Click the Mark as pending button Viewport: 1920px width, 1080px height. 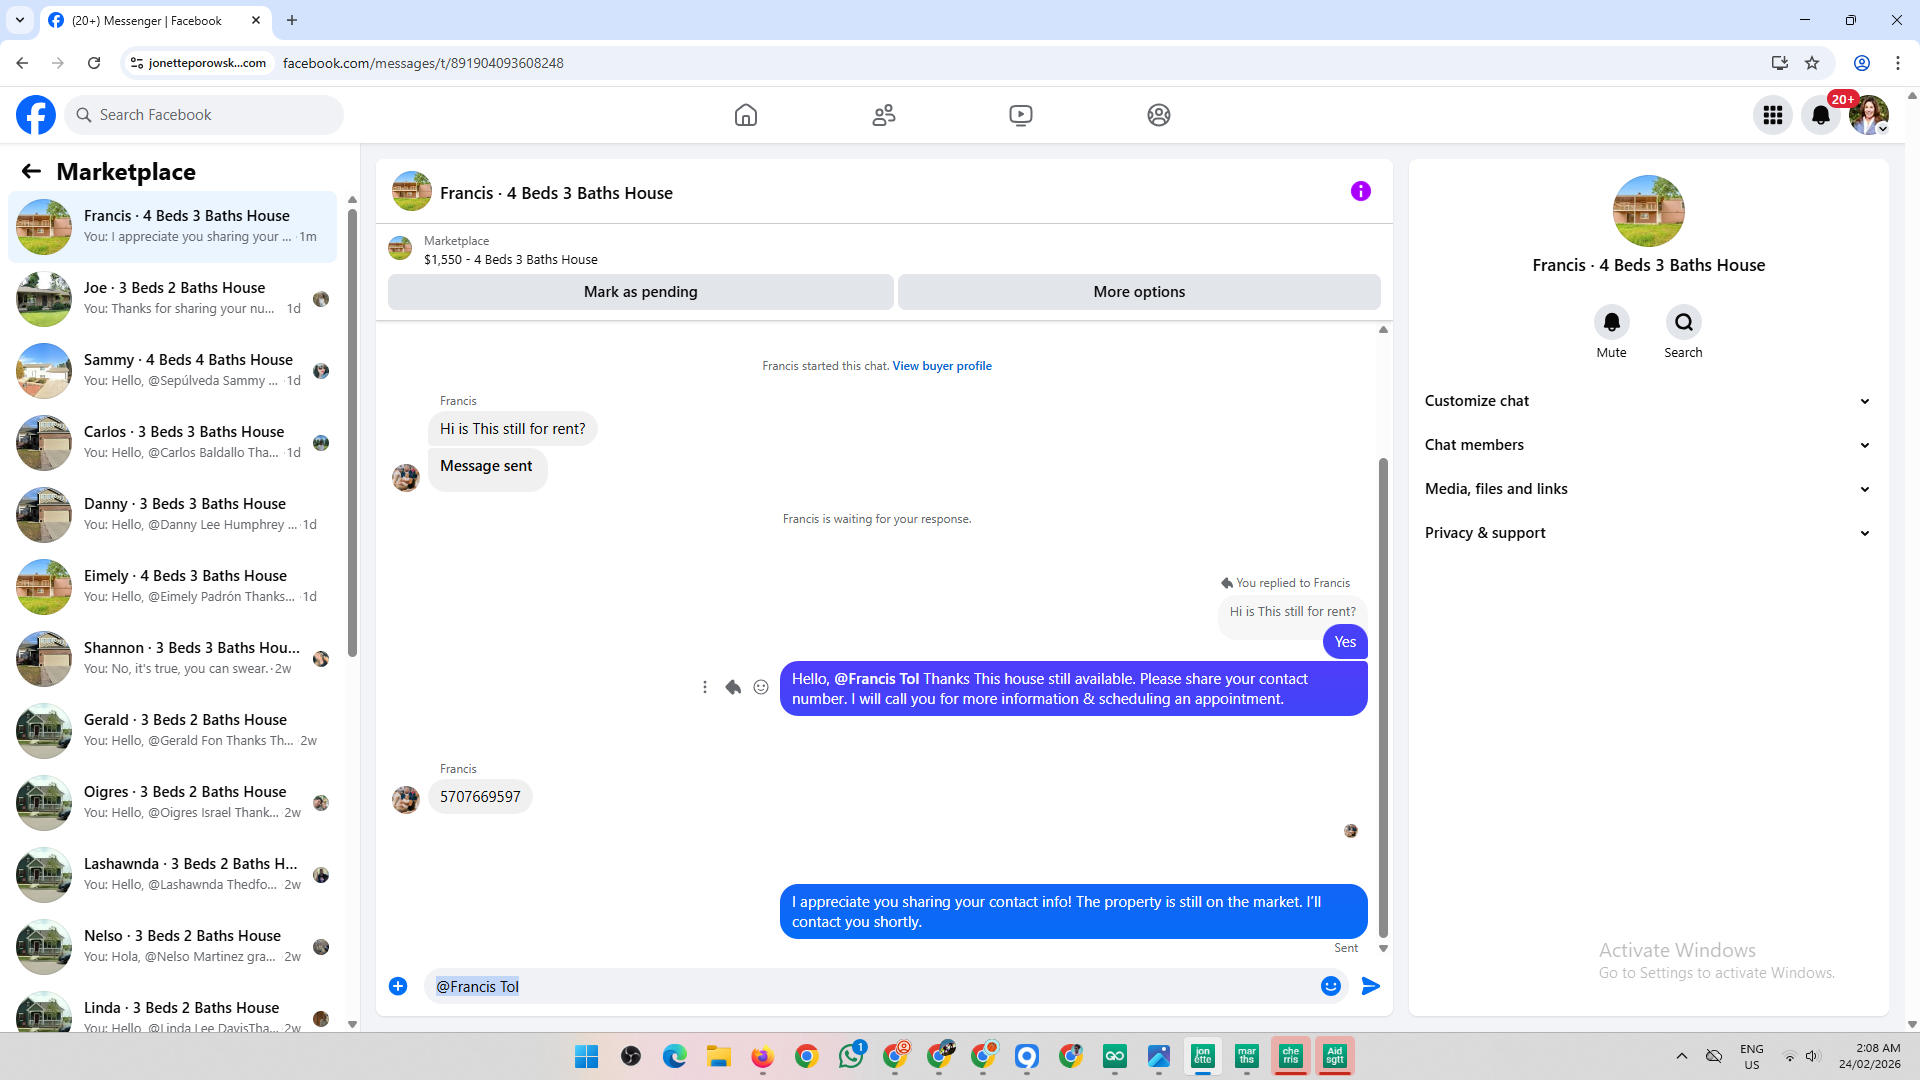point(640,292)
